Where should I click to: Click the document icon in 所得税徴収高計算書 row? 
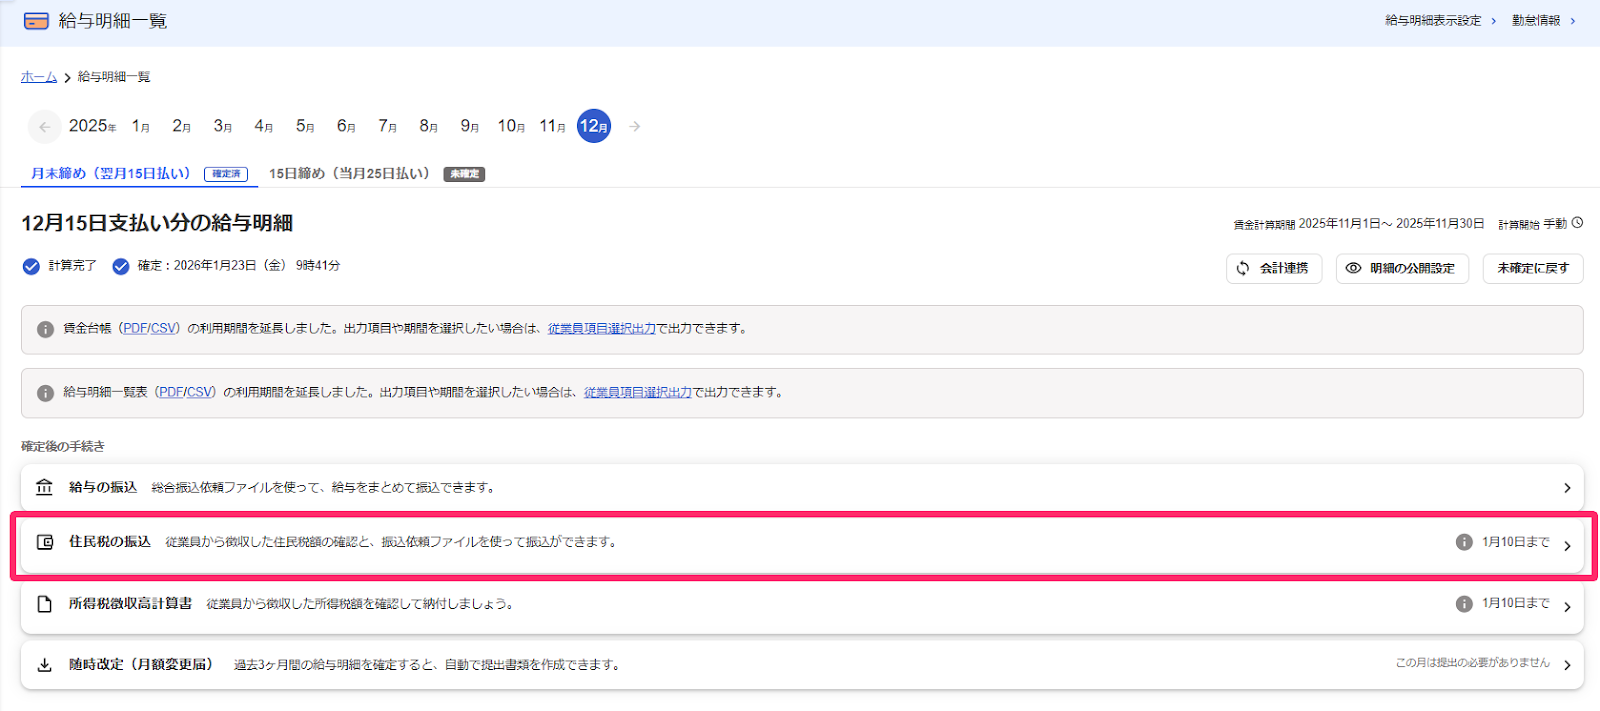pyautogui.click(x=44, y=604)
